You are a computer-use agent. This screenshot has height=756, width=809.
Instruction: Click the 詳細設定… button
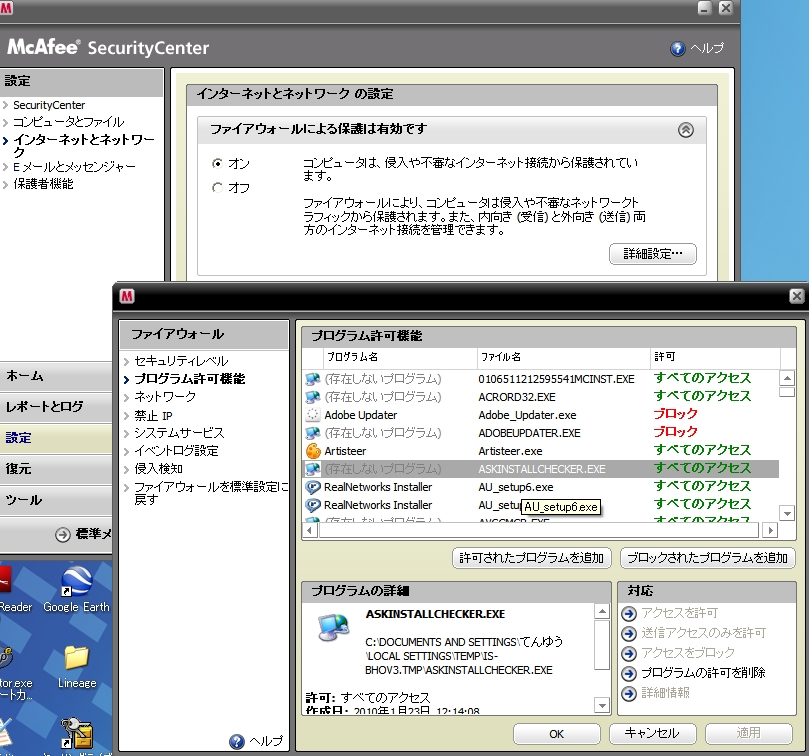pos(653,254)
